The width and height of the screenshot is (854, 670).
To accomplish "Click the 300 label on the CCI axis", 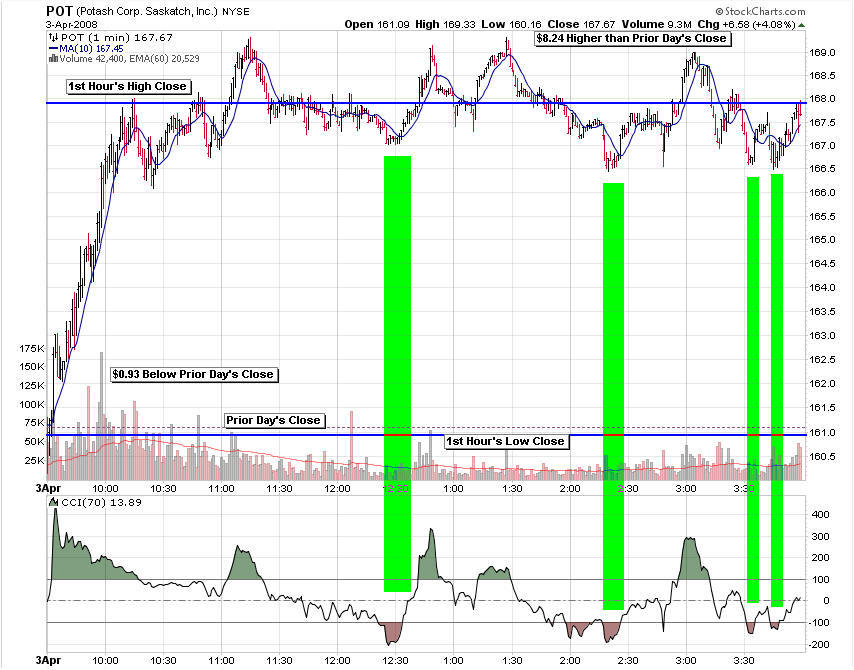I will click(820, 537).
